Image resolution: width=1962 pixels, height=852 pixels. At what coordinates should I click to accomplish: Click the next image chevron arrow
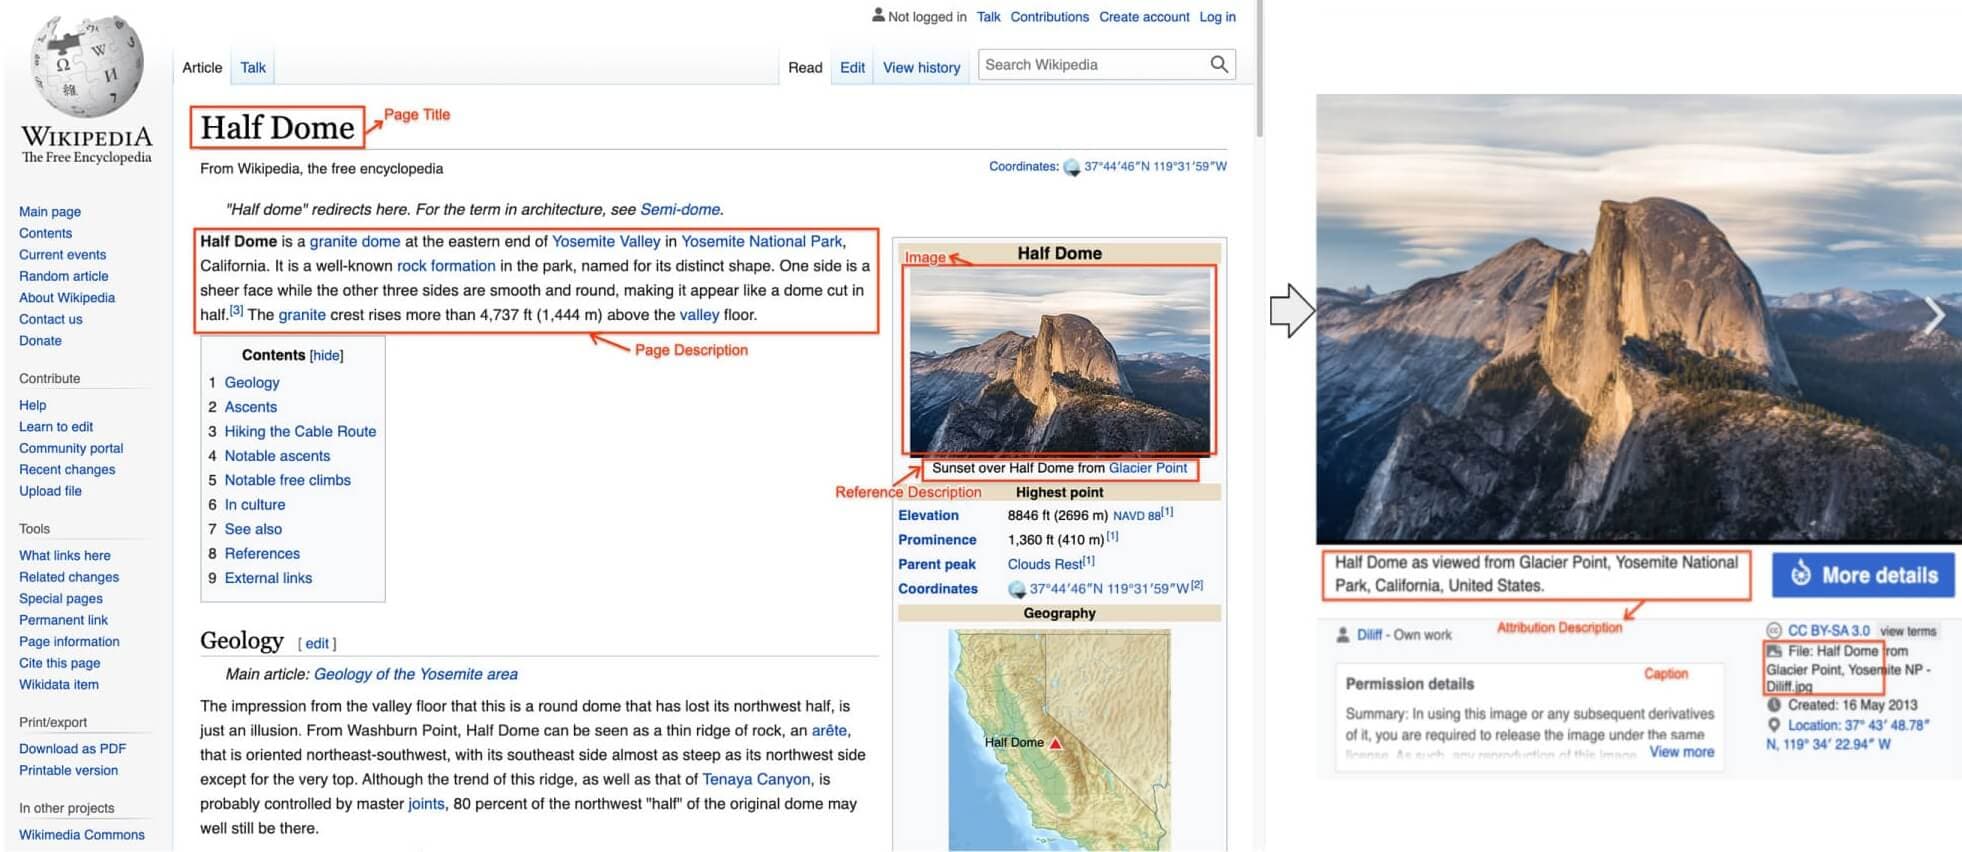pyautogui.click(x=1934, y=315)
